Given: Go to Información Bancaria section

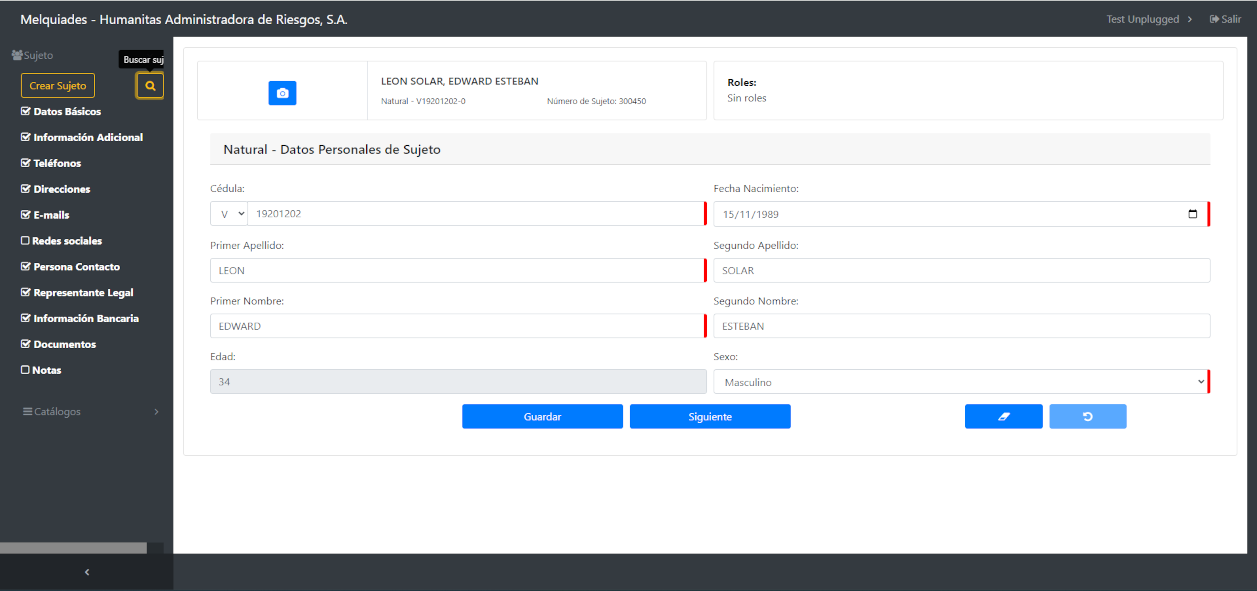Looking at the screenshot, I should point(85,318).
